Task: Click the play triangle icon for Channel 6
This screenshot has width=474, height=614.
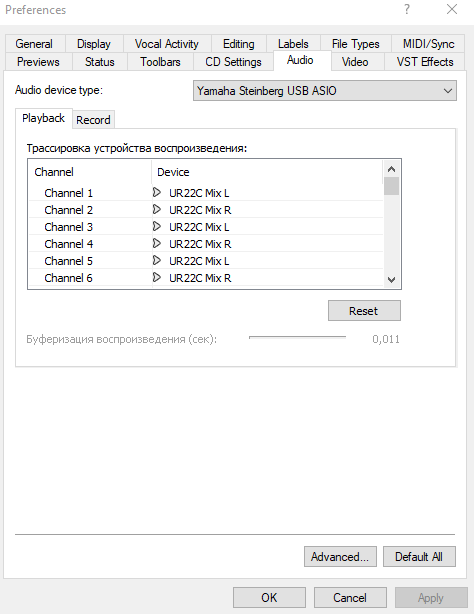Action: point(157,278)
